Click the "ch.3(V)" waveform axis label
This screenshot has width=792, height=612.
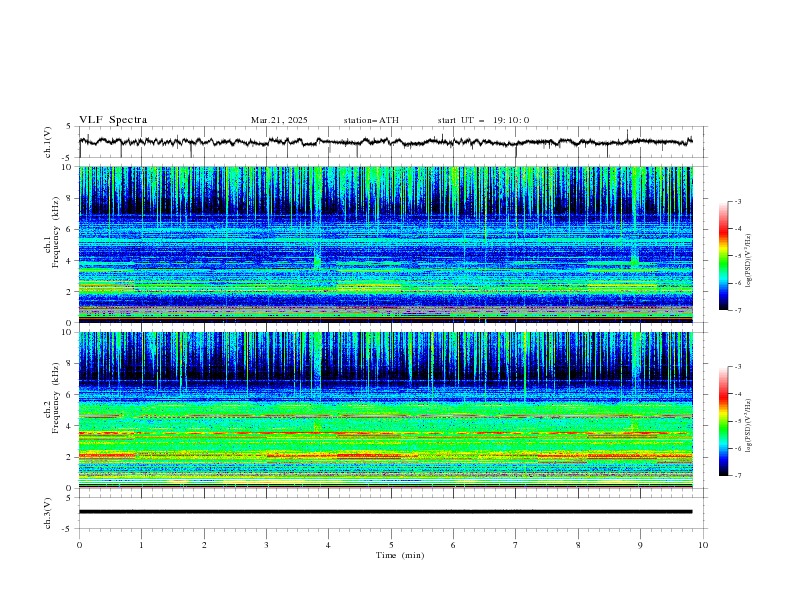[x=48, y=514]
